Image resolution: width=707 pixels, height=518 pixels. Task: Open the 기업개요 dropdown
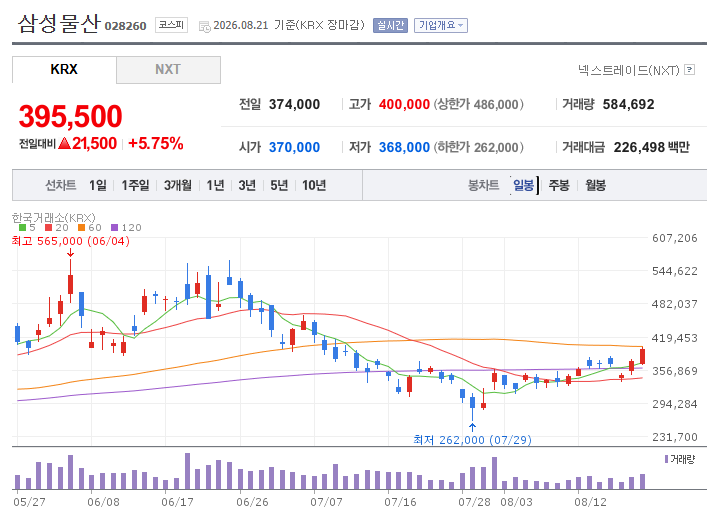click(x=441, y=25)
